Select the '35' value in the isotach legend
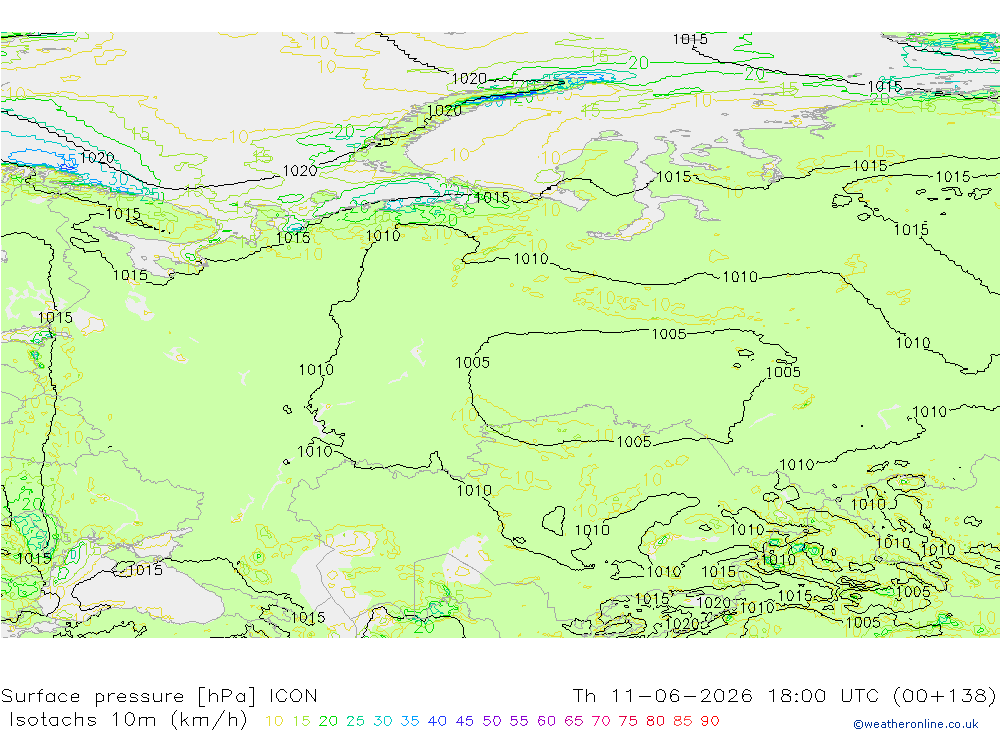This screenshot has height=733, width=1000. [x=409, y=721]
